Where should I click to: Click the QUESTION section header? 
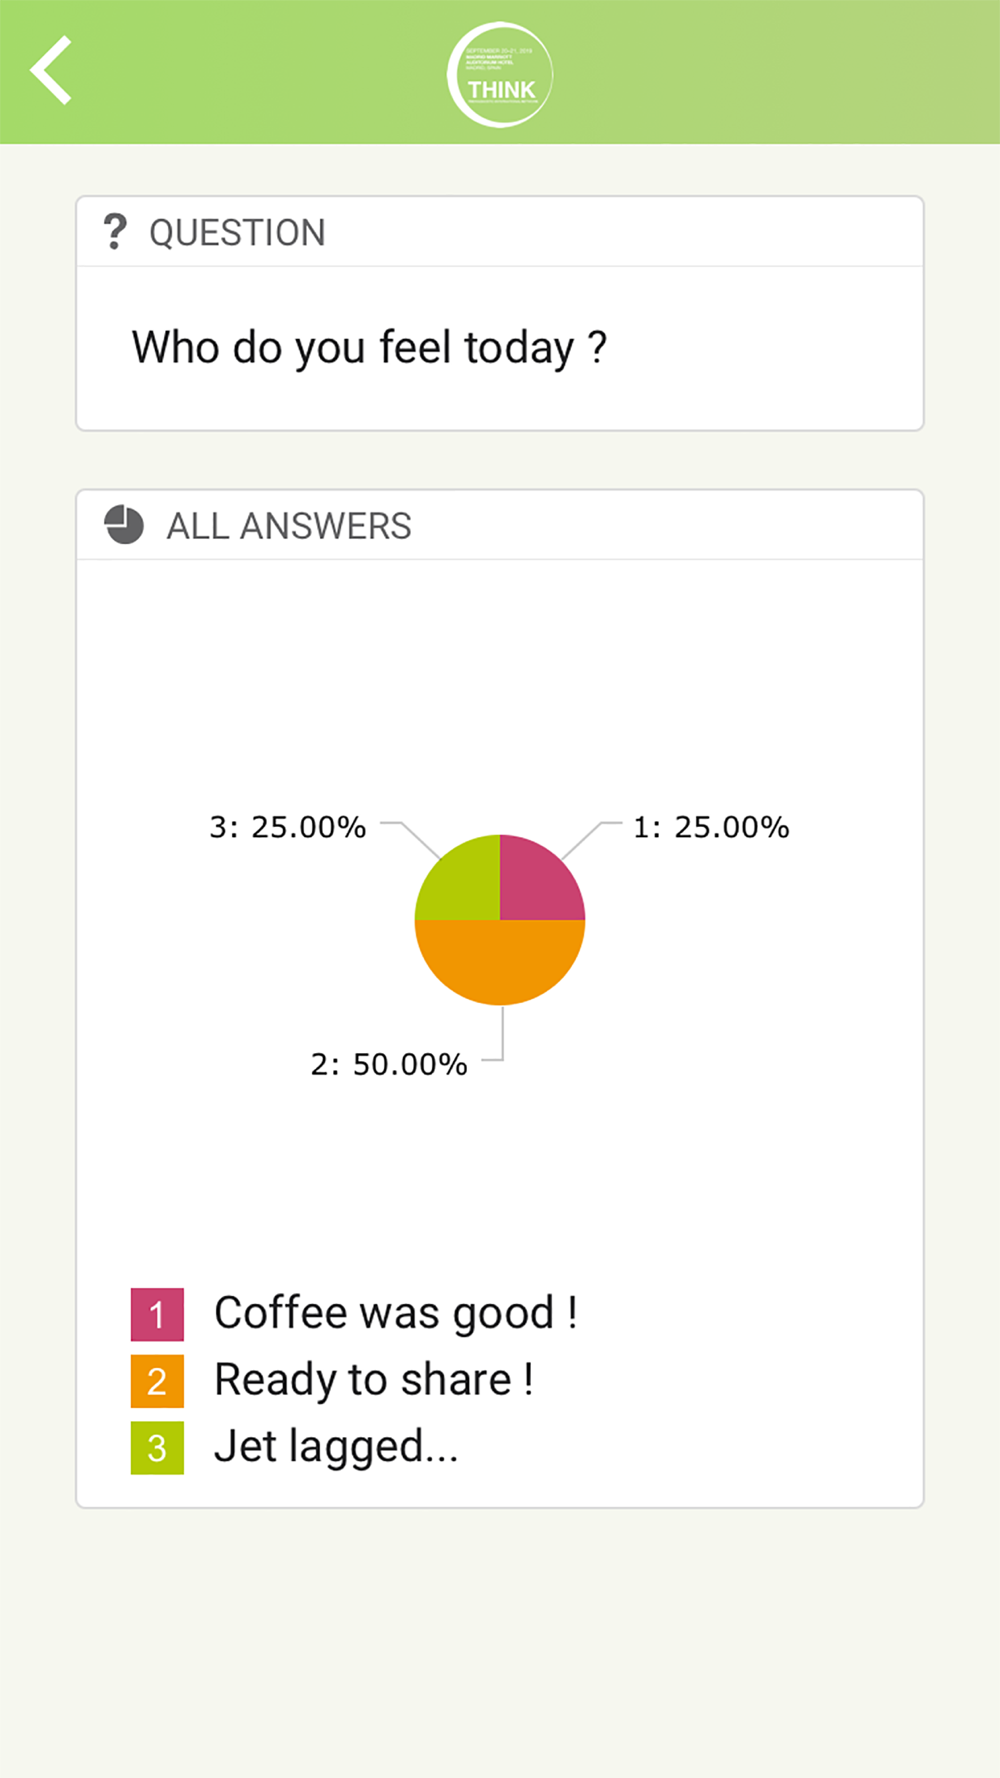500,232
